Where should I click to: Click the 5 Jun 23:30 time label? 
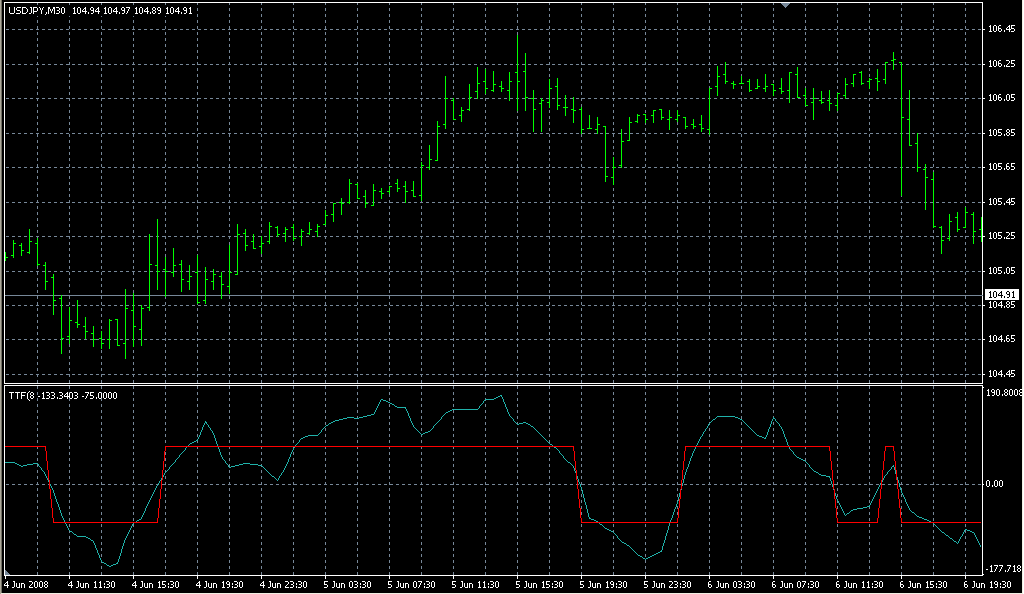tap(667, 583)
